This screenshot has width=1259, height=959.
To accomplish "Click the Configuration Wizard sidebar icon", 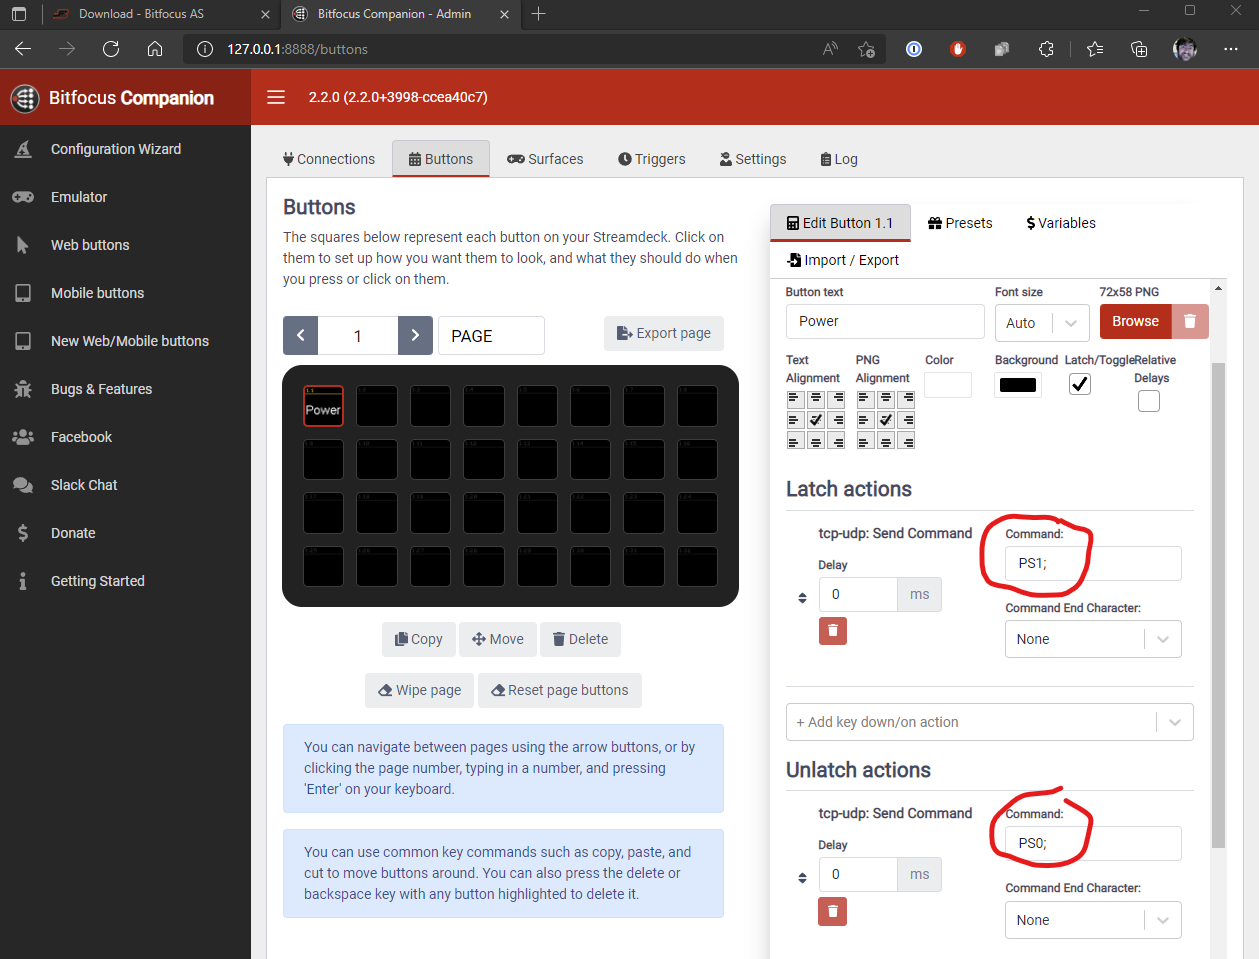I will click(x=23, y=149).
